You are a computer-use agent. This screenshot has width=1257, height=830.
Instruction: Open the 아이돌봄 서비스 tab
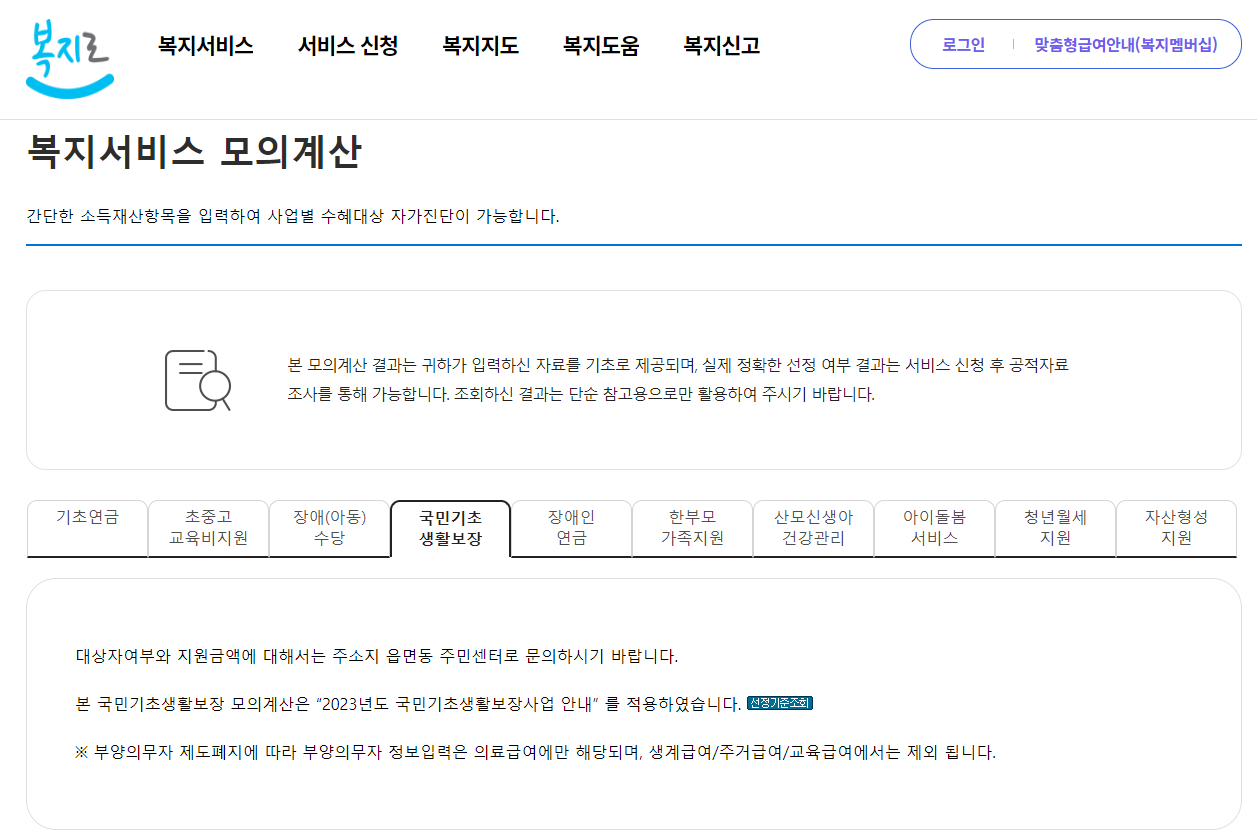[934, 528]
